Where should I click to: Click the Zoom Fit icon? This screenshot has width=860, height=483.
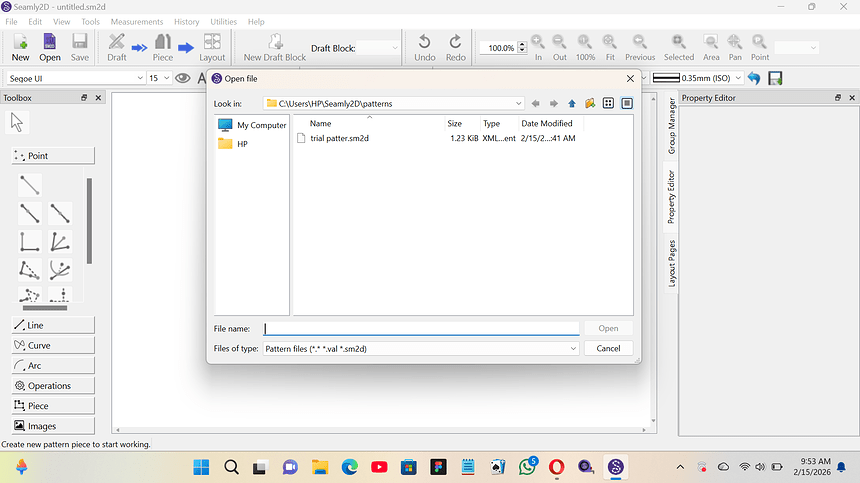(x=610, y=47)
